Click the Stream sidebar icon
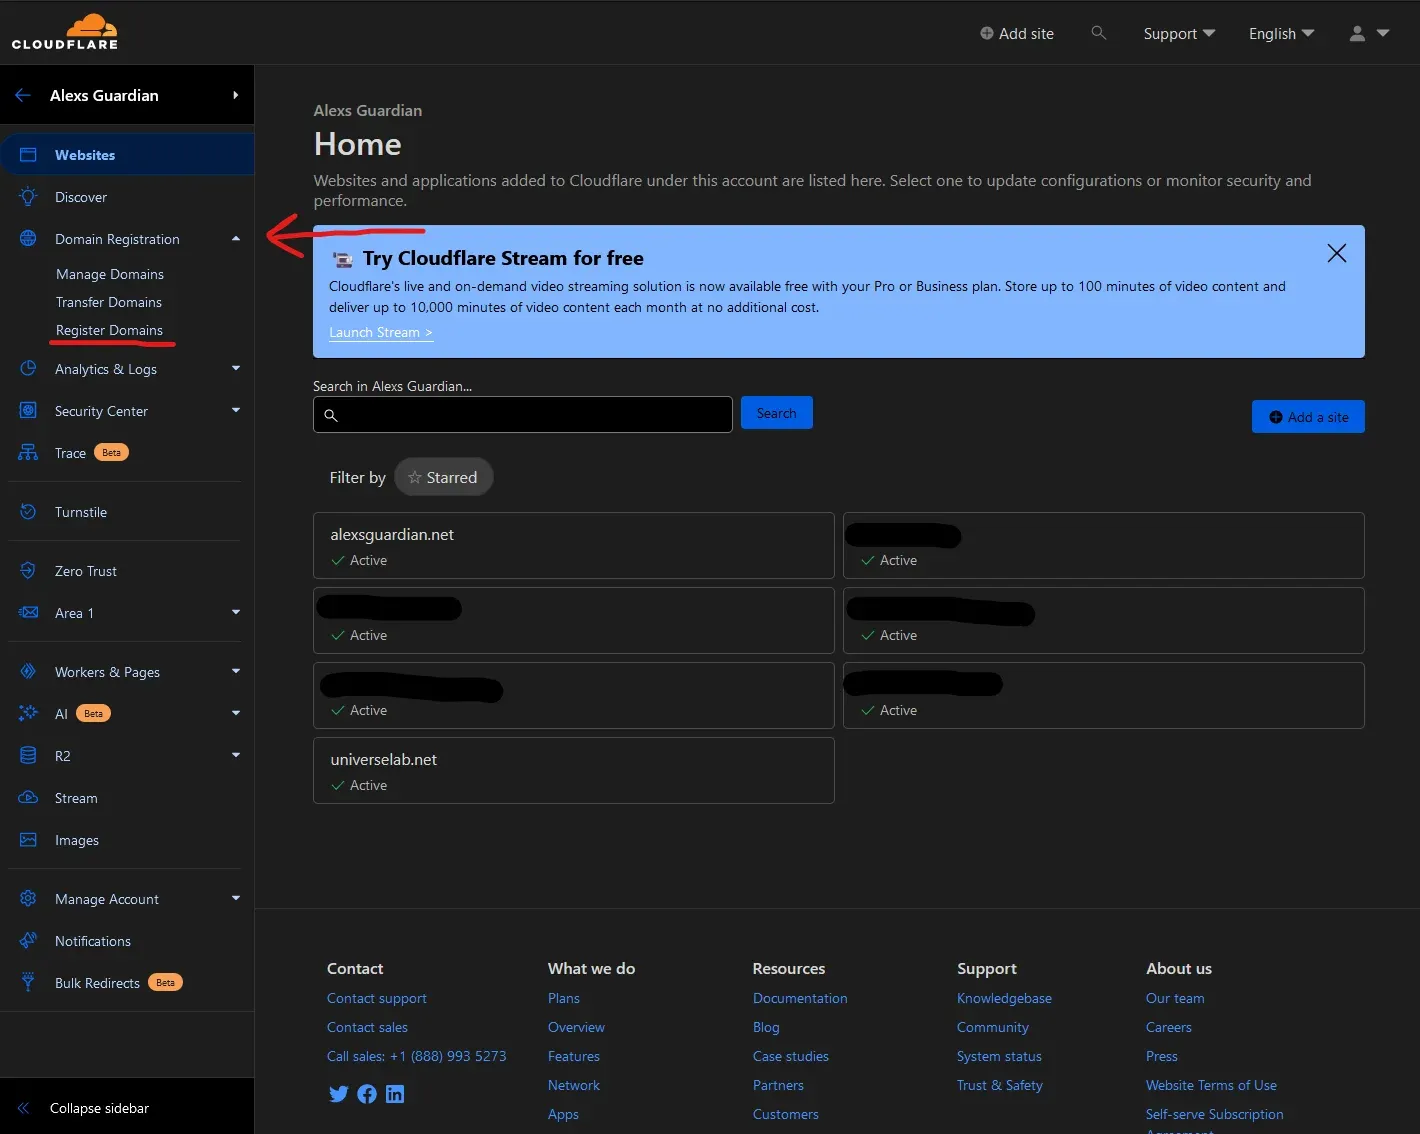Viewport: 1420px width, 1134px height. pos(27,797)
